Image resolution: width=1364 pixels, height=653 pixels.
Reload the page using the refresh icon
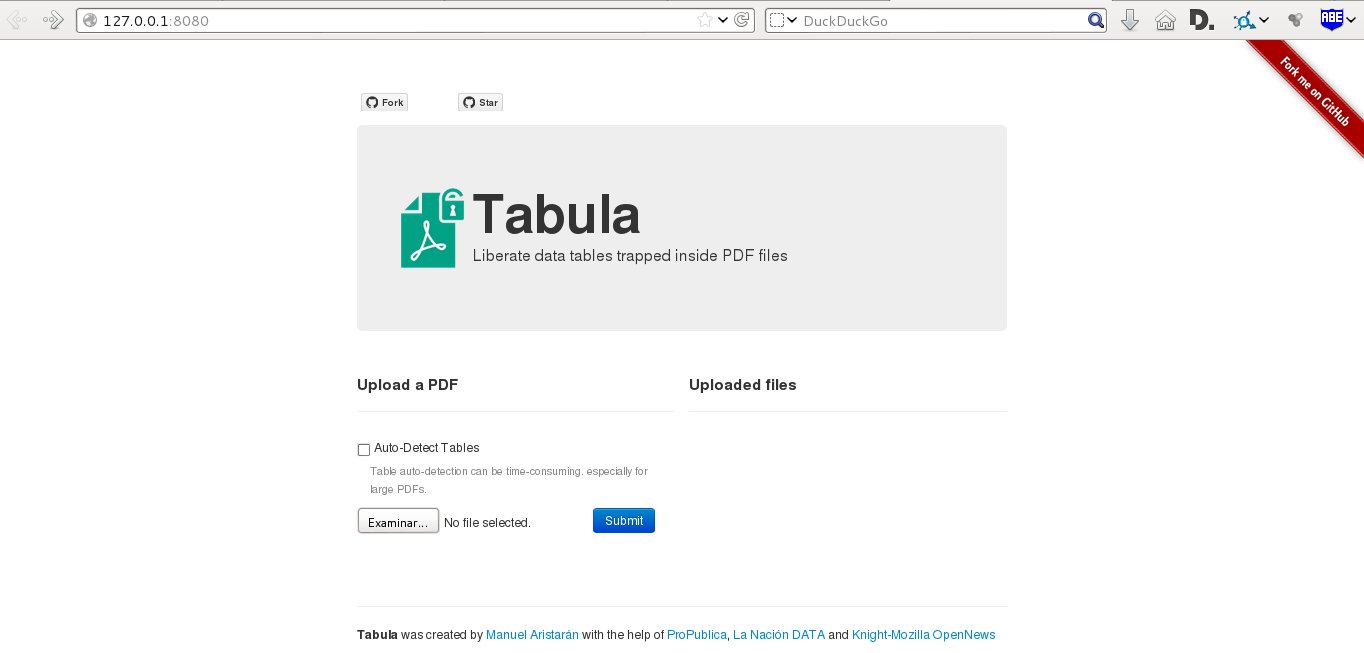[x=742, y=20]
